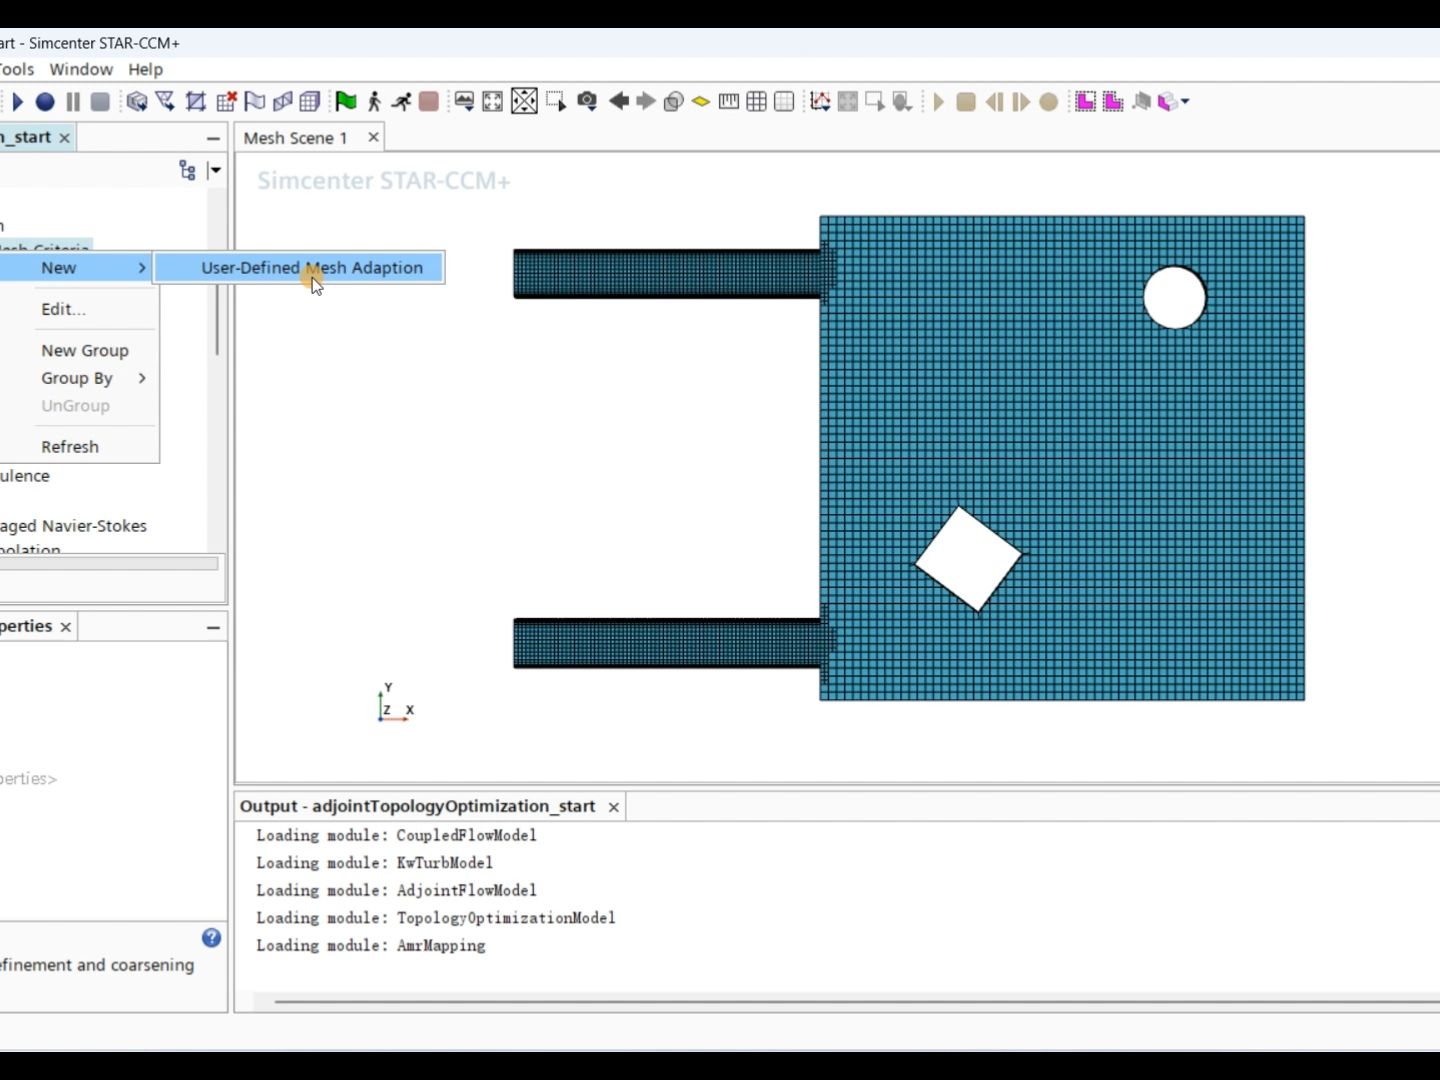Click the walking-man Step icon
Image resolution: width=1440 pixels, height=1080 pixels.
click(374, 101)
